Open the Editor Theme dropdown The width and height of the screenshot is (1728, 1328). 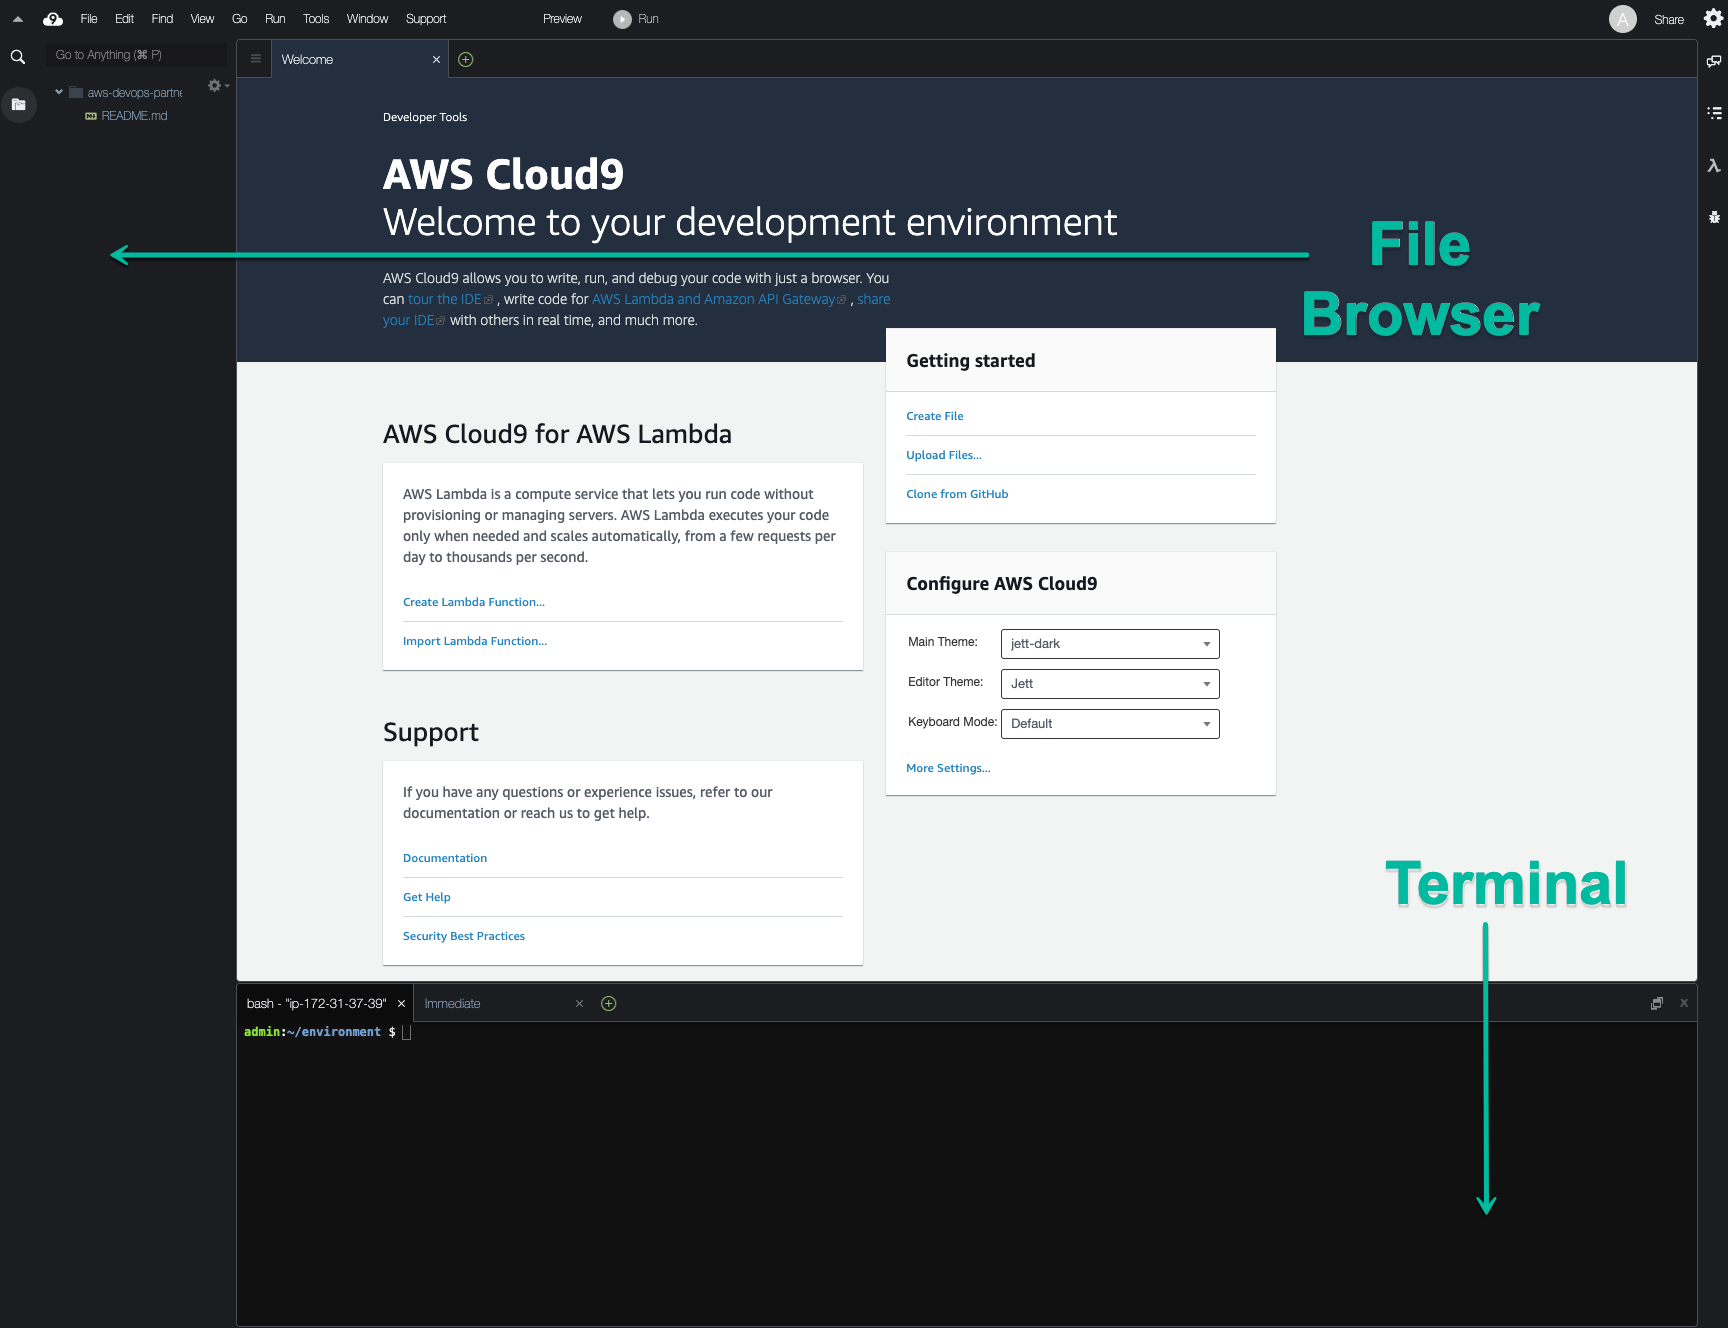pos(1110,684)
